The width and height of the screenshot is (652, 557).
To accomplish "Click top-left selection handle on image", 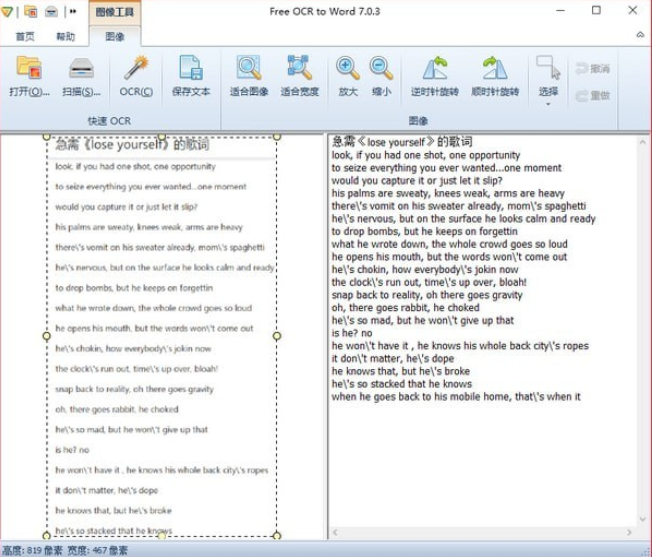I will pos(47,136).
